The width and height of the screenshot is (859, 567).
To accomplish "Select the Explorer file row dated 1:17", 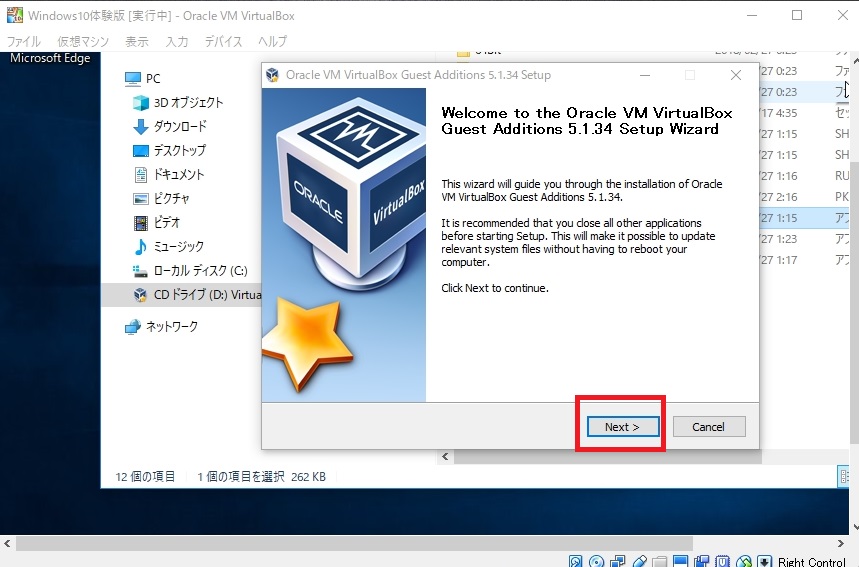I will [x=805, y=260].
